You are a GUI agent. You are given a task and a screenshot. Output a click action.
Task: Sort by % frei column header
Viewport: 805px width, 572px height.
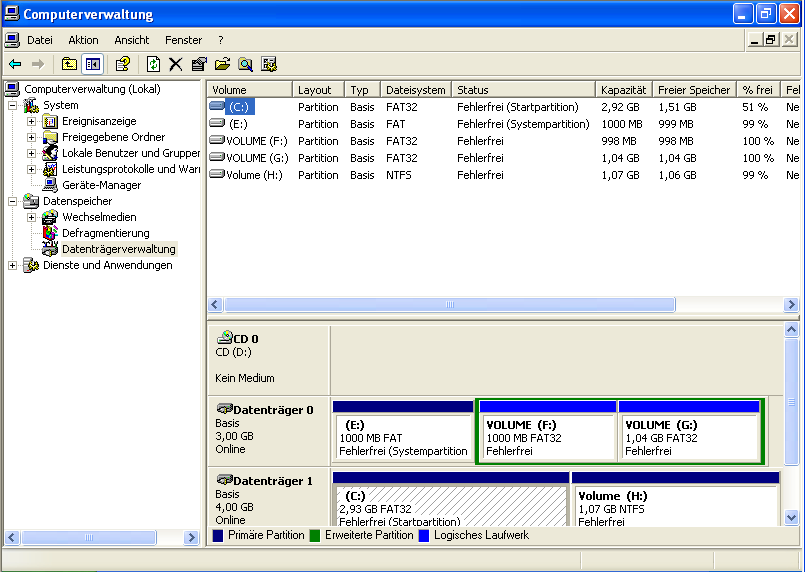(758, 90)
